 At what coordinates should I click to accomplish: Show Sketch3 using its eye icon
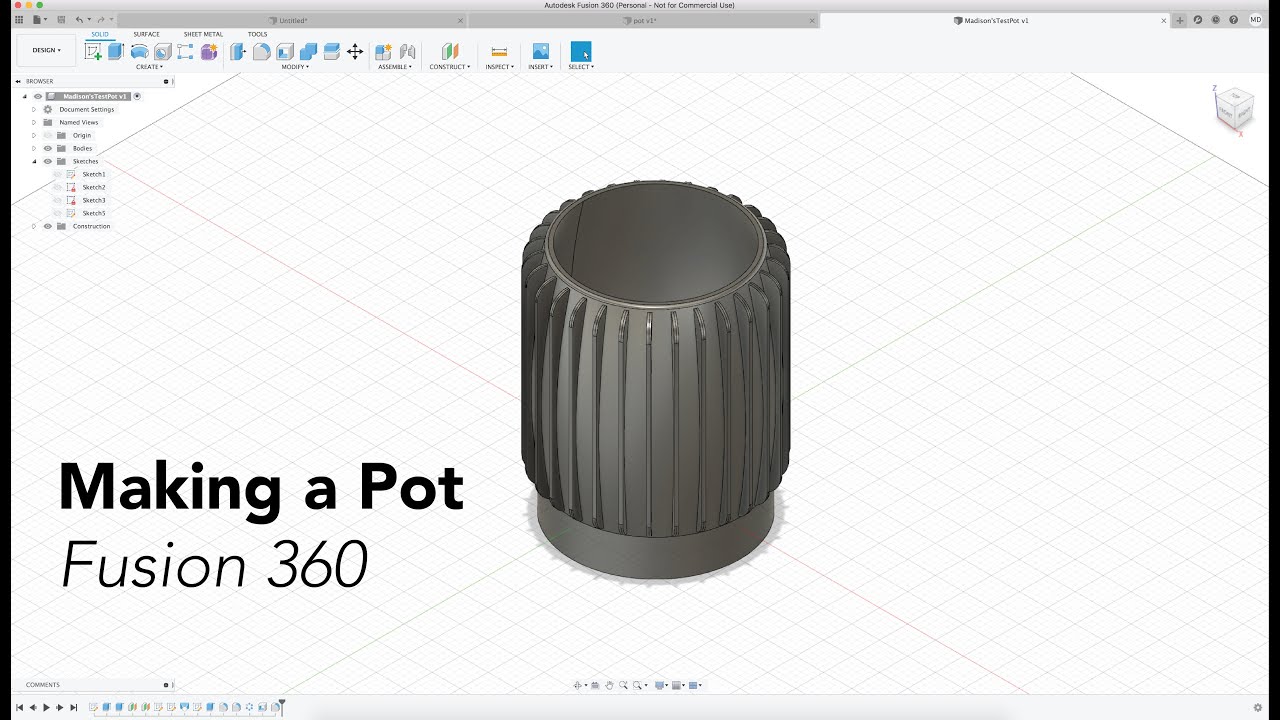58,200
